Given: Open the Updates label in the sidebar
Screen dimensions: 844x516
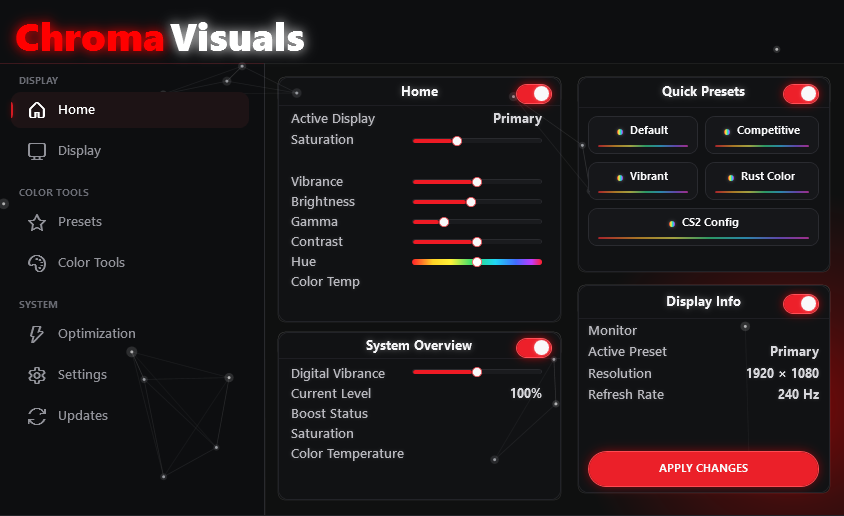Looking at the screenshot, I should coord(83,415).
